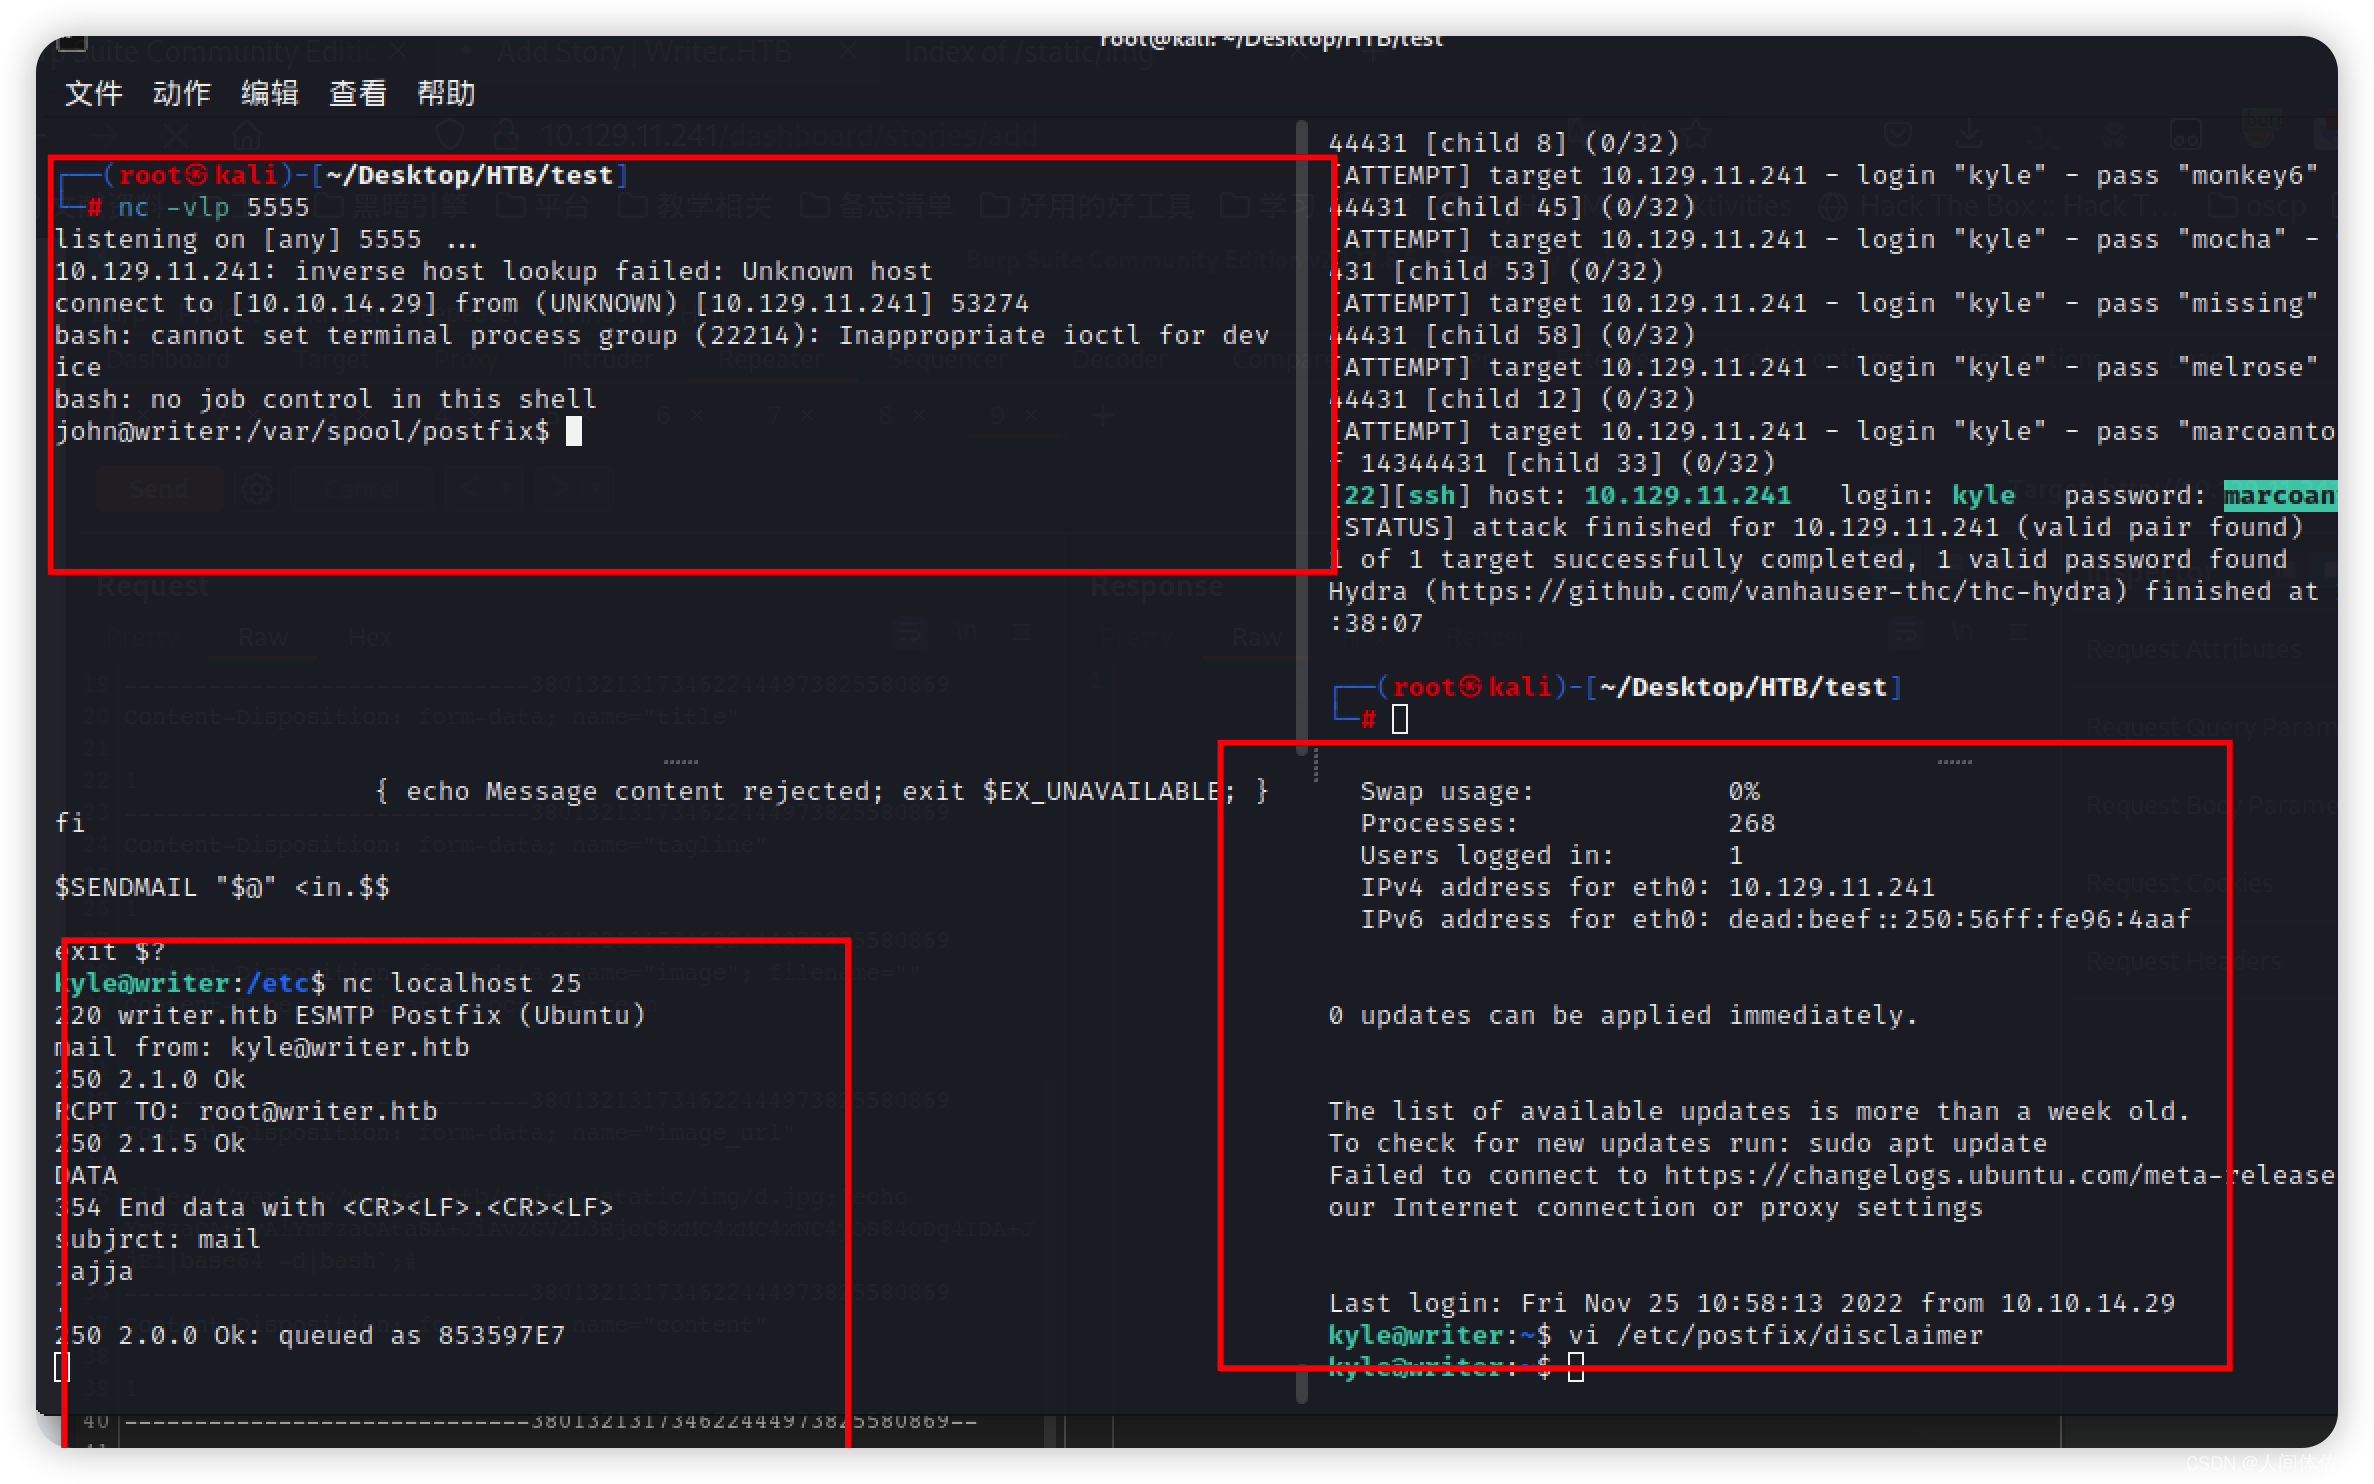Click the block cursor after john@writer prompt
Viewport: 2374px width, 1484px height.
(x=574, y=431)
